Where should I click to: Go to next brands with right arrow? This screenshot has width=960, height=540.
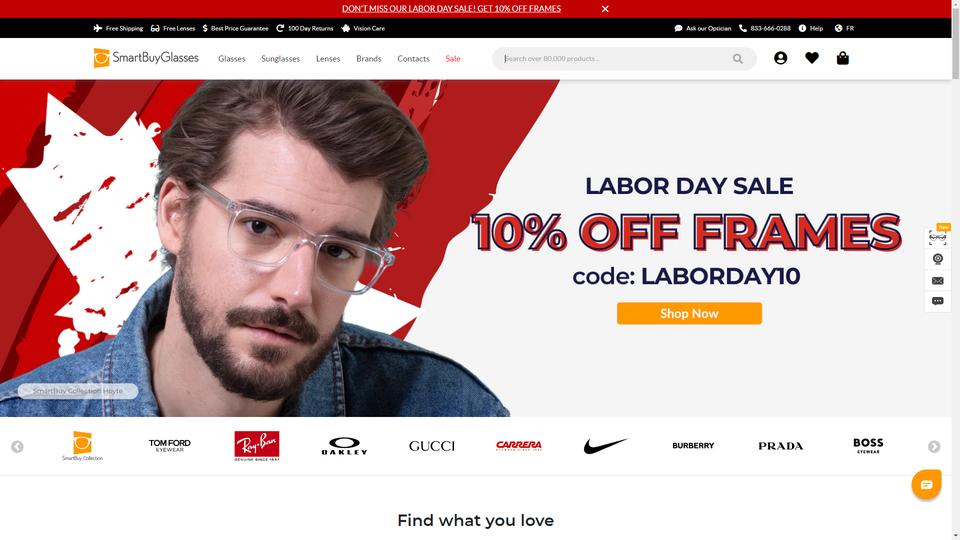pos(934,447)
